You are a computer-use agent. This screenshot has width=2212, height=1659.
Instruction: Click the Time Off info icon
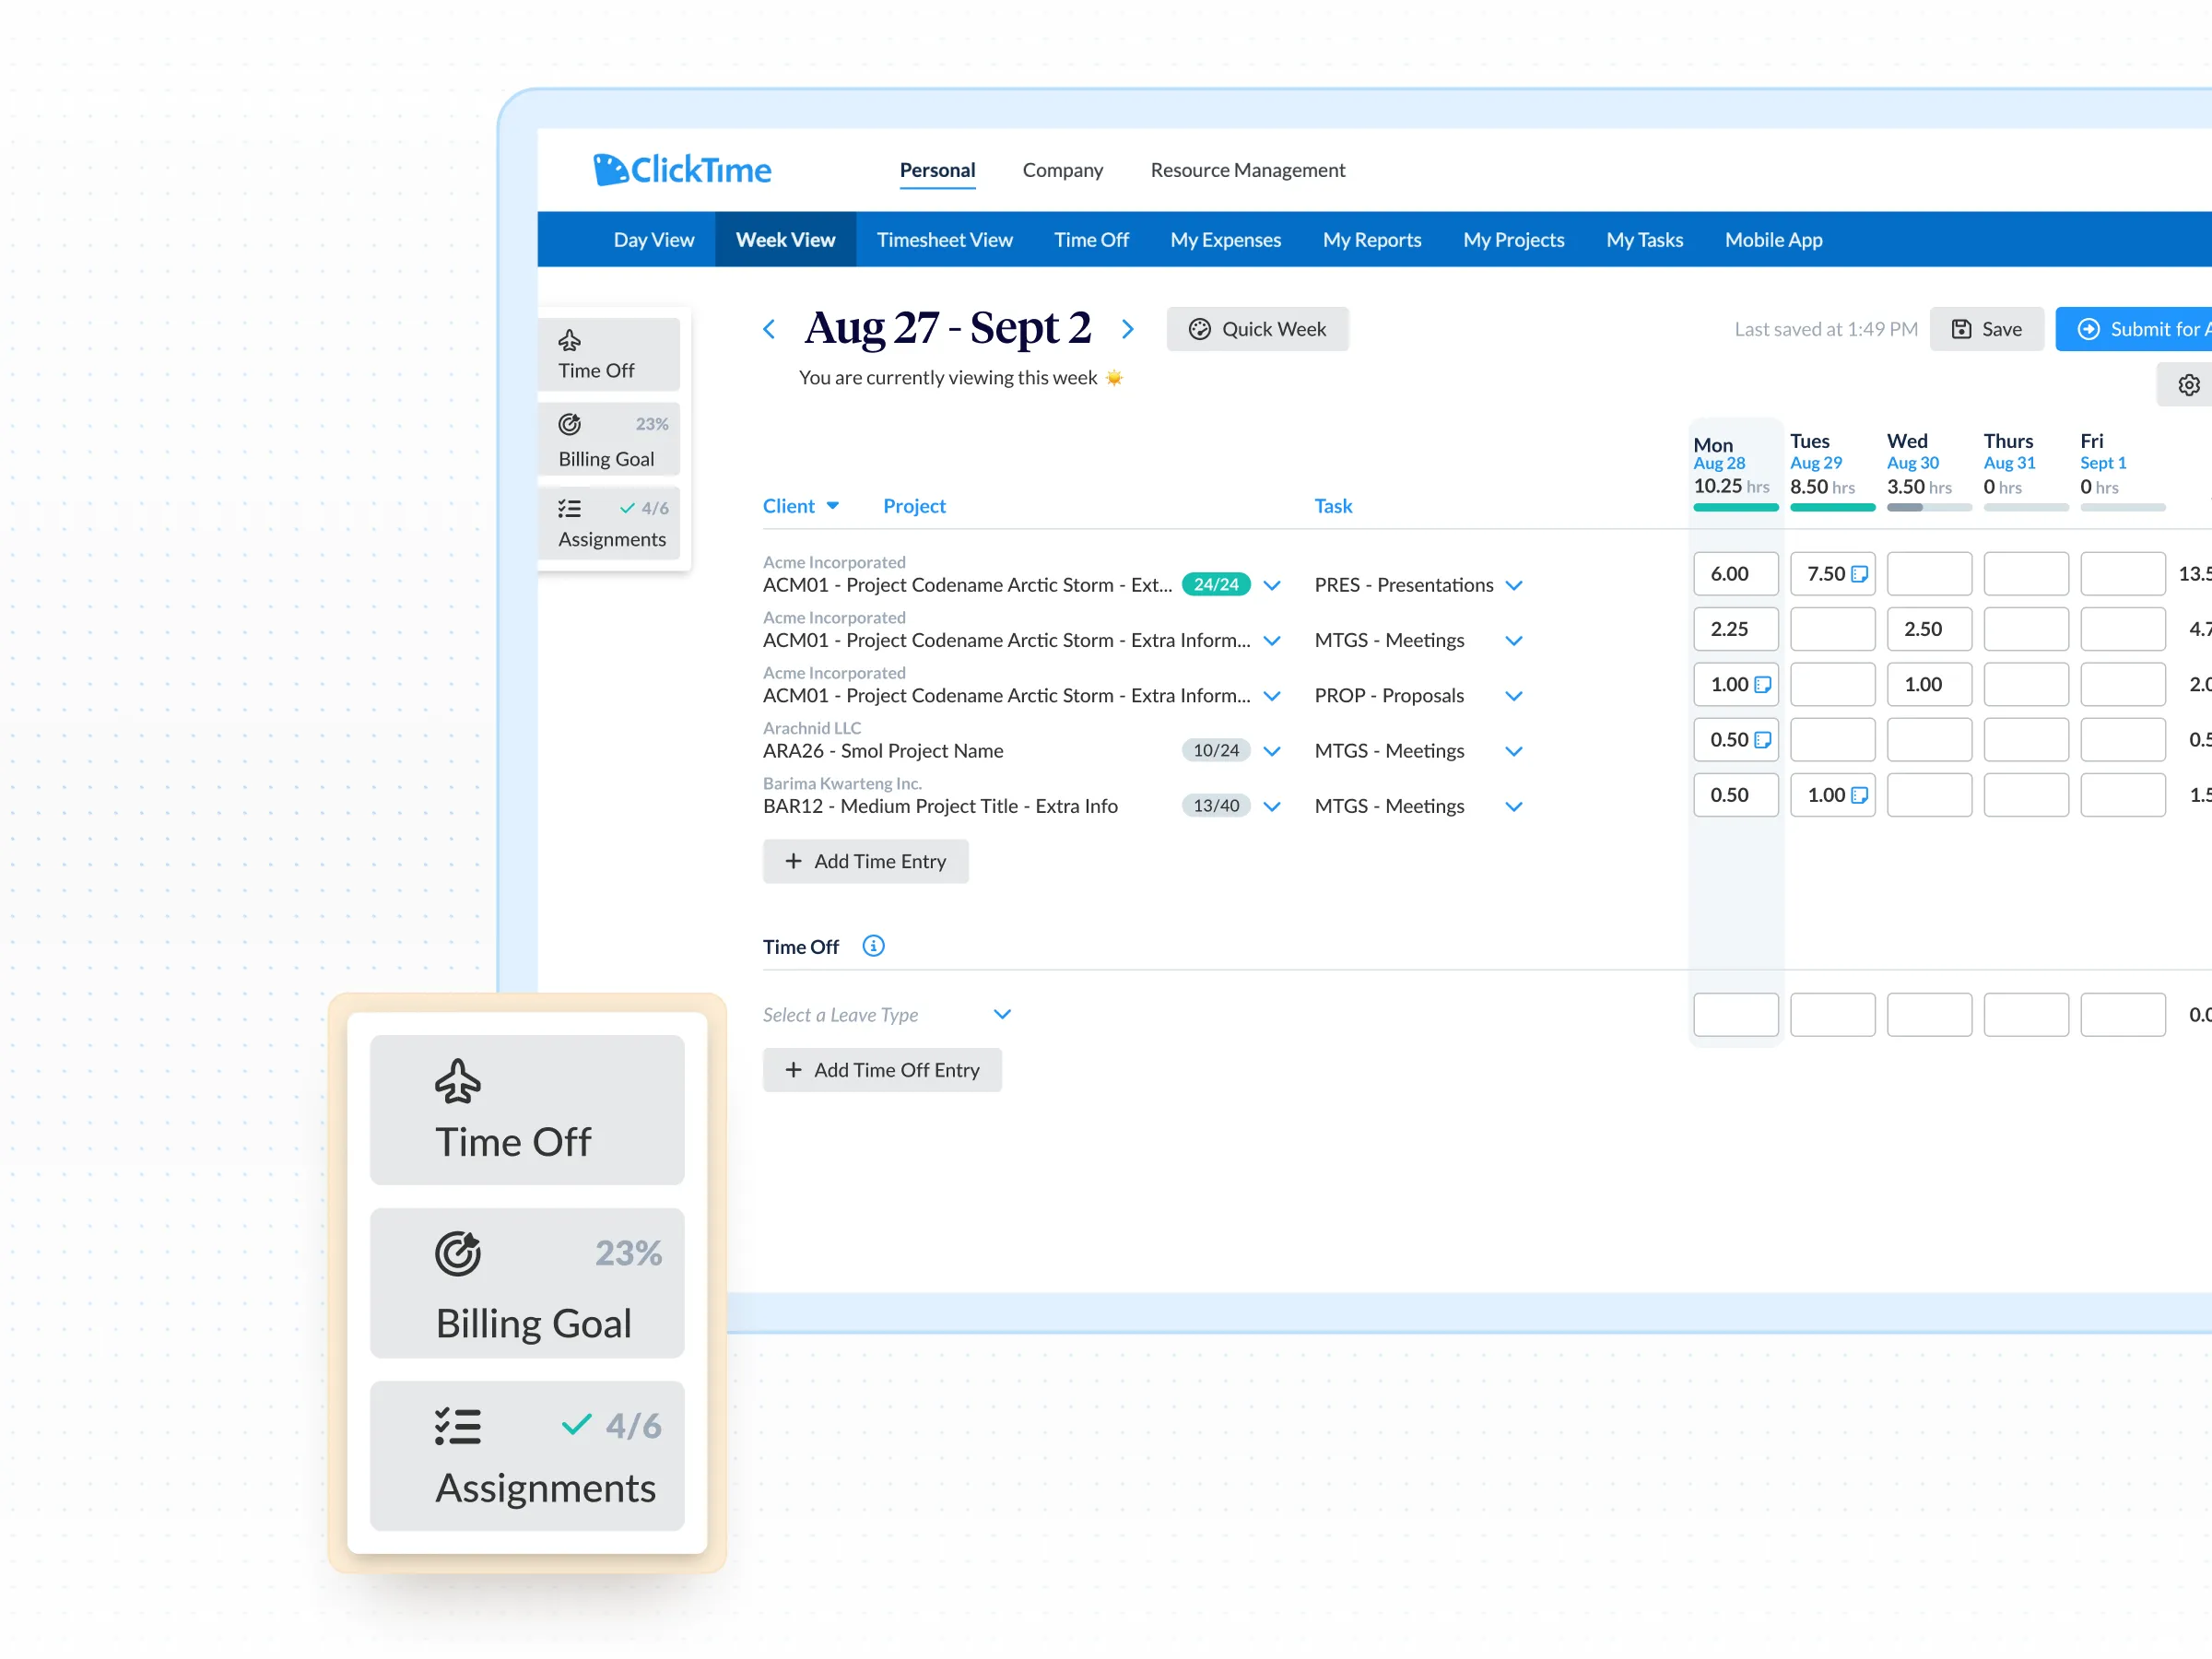(x=873, y=946)
